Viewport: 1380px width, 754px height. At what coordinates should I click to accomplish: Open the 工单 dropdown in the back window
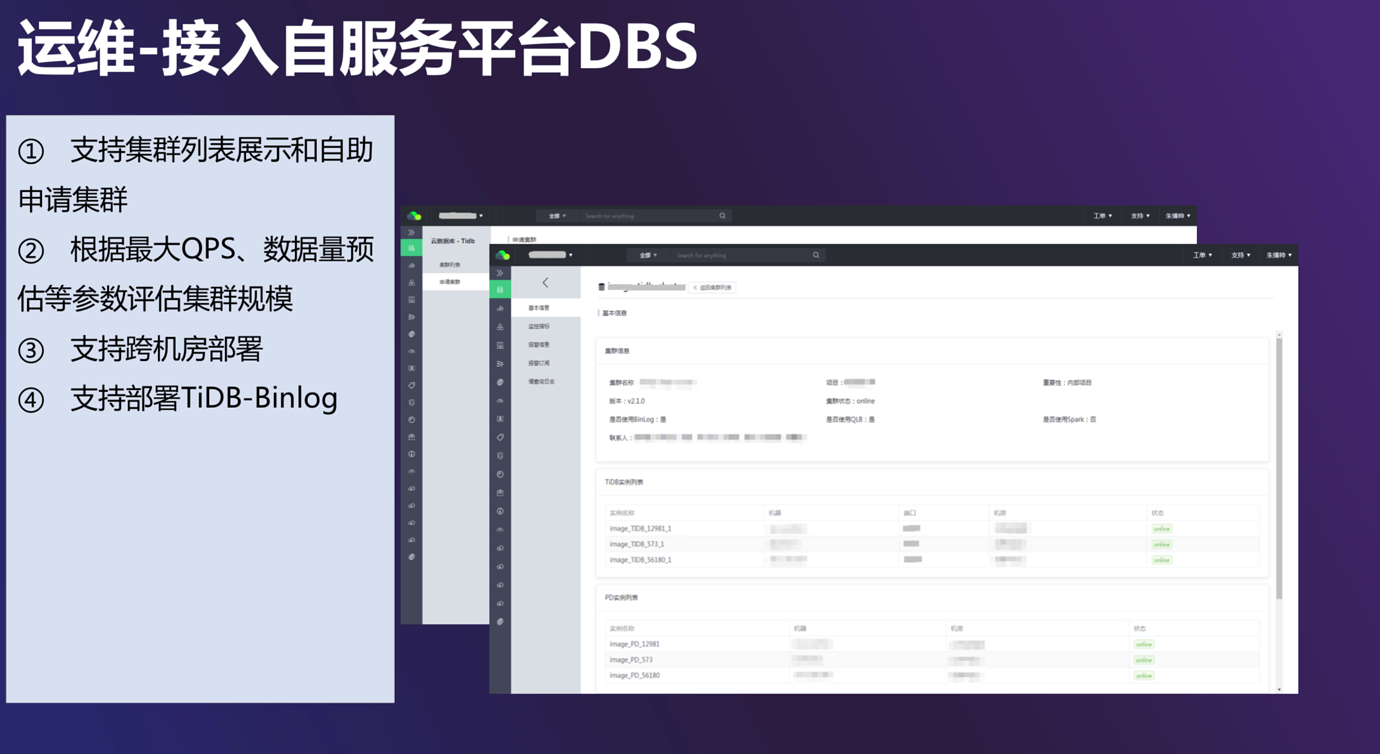tap(1102, 216)
